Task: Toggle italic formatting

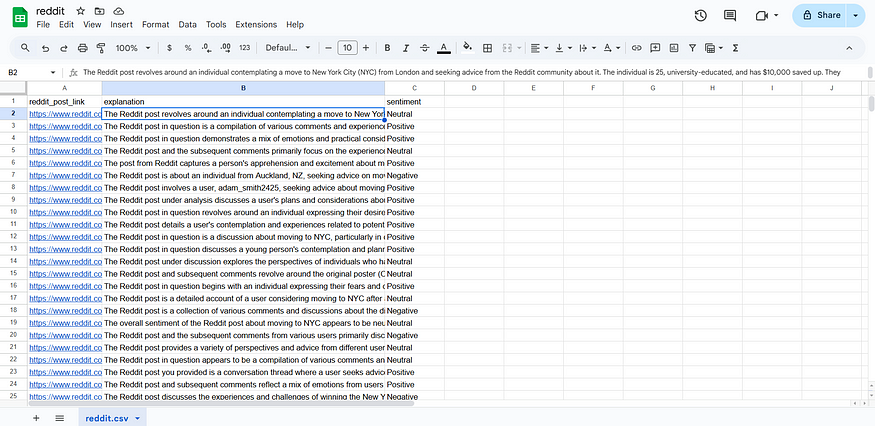Action: click(406, 48)
